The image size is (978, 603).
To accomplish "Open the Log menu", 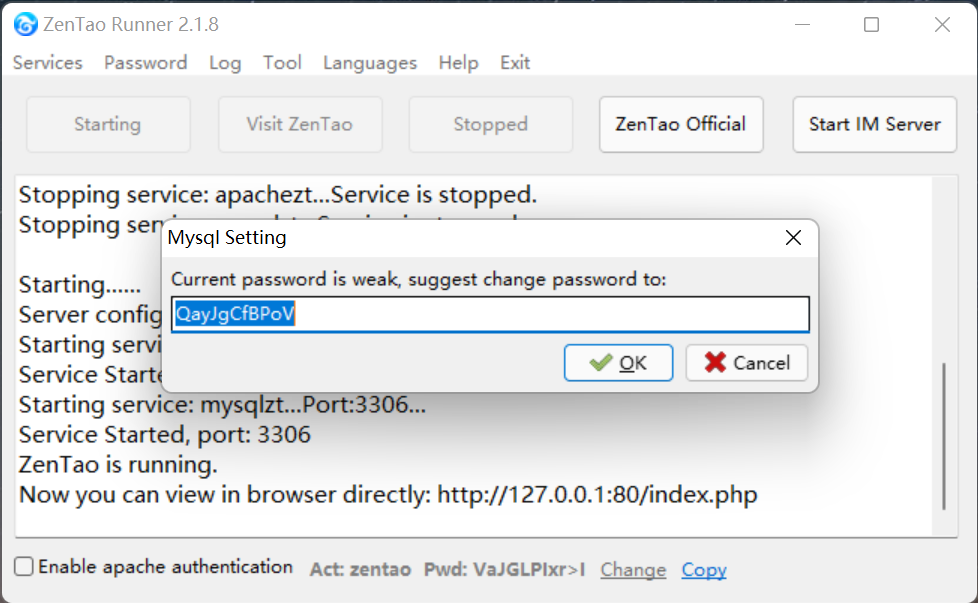I will [x=225, y=62].
